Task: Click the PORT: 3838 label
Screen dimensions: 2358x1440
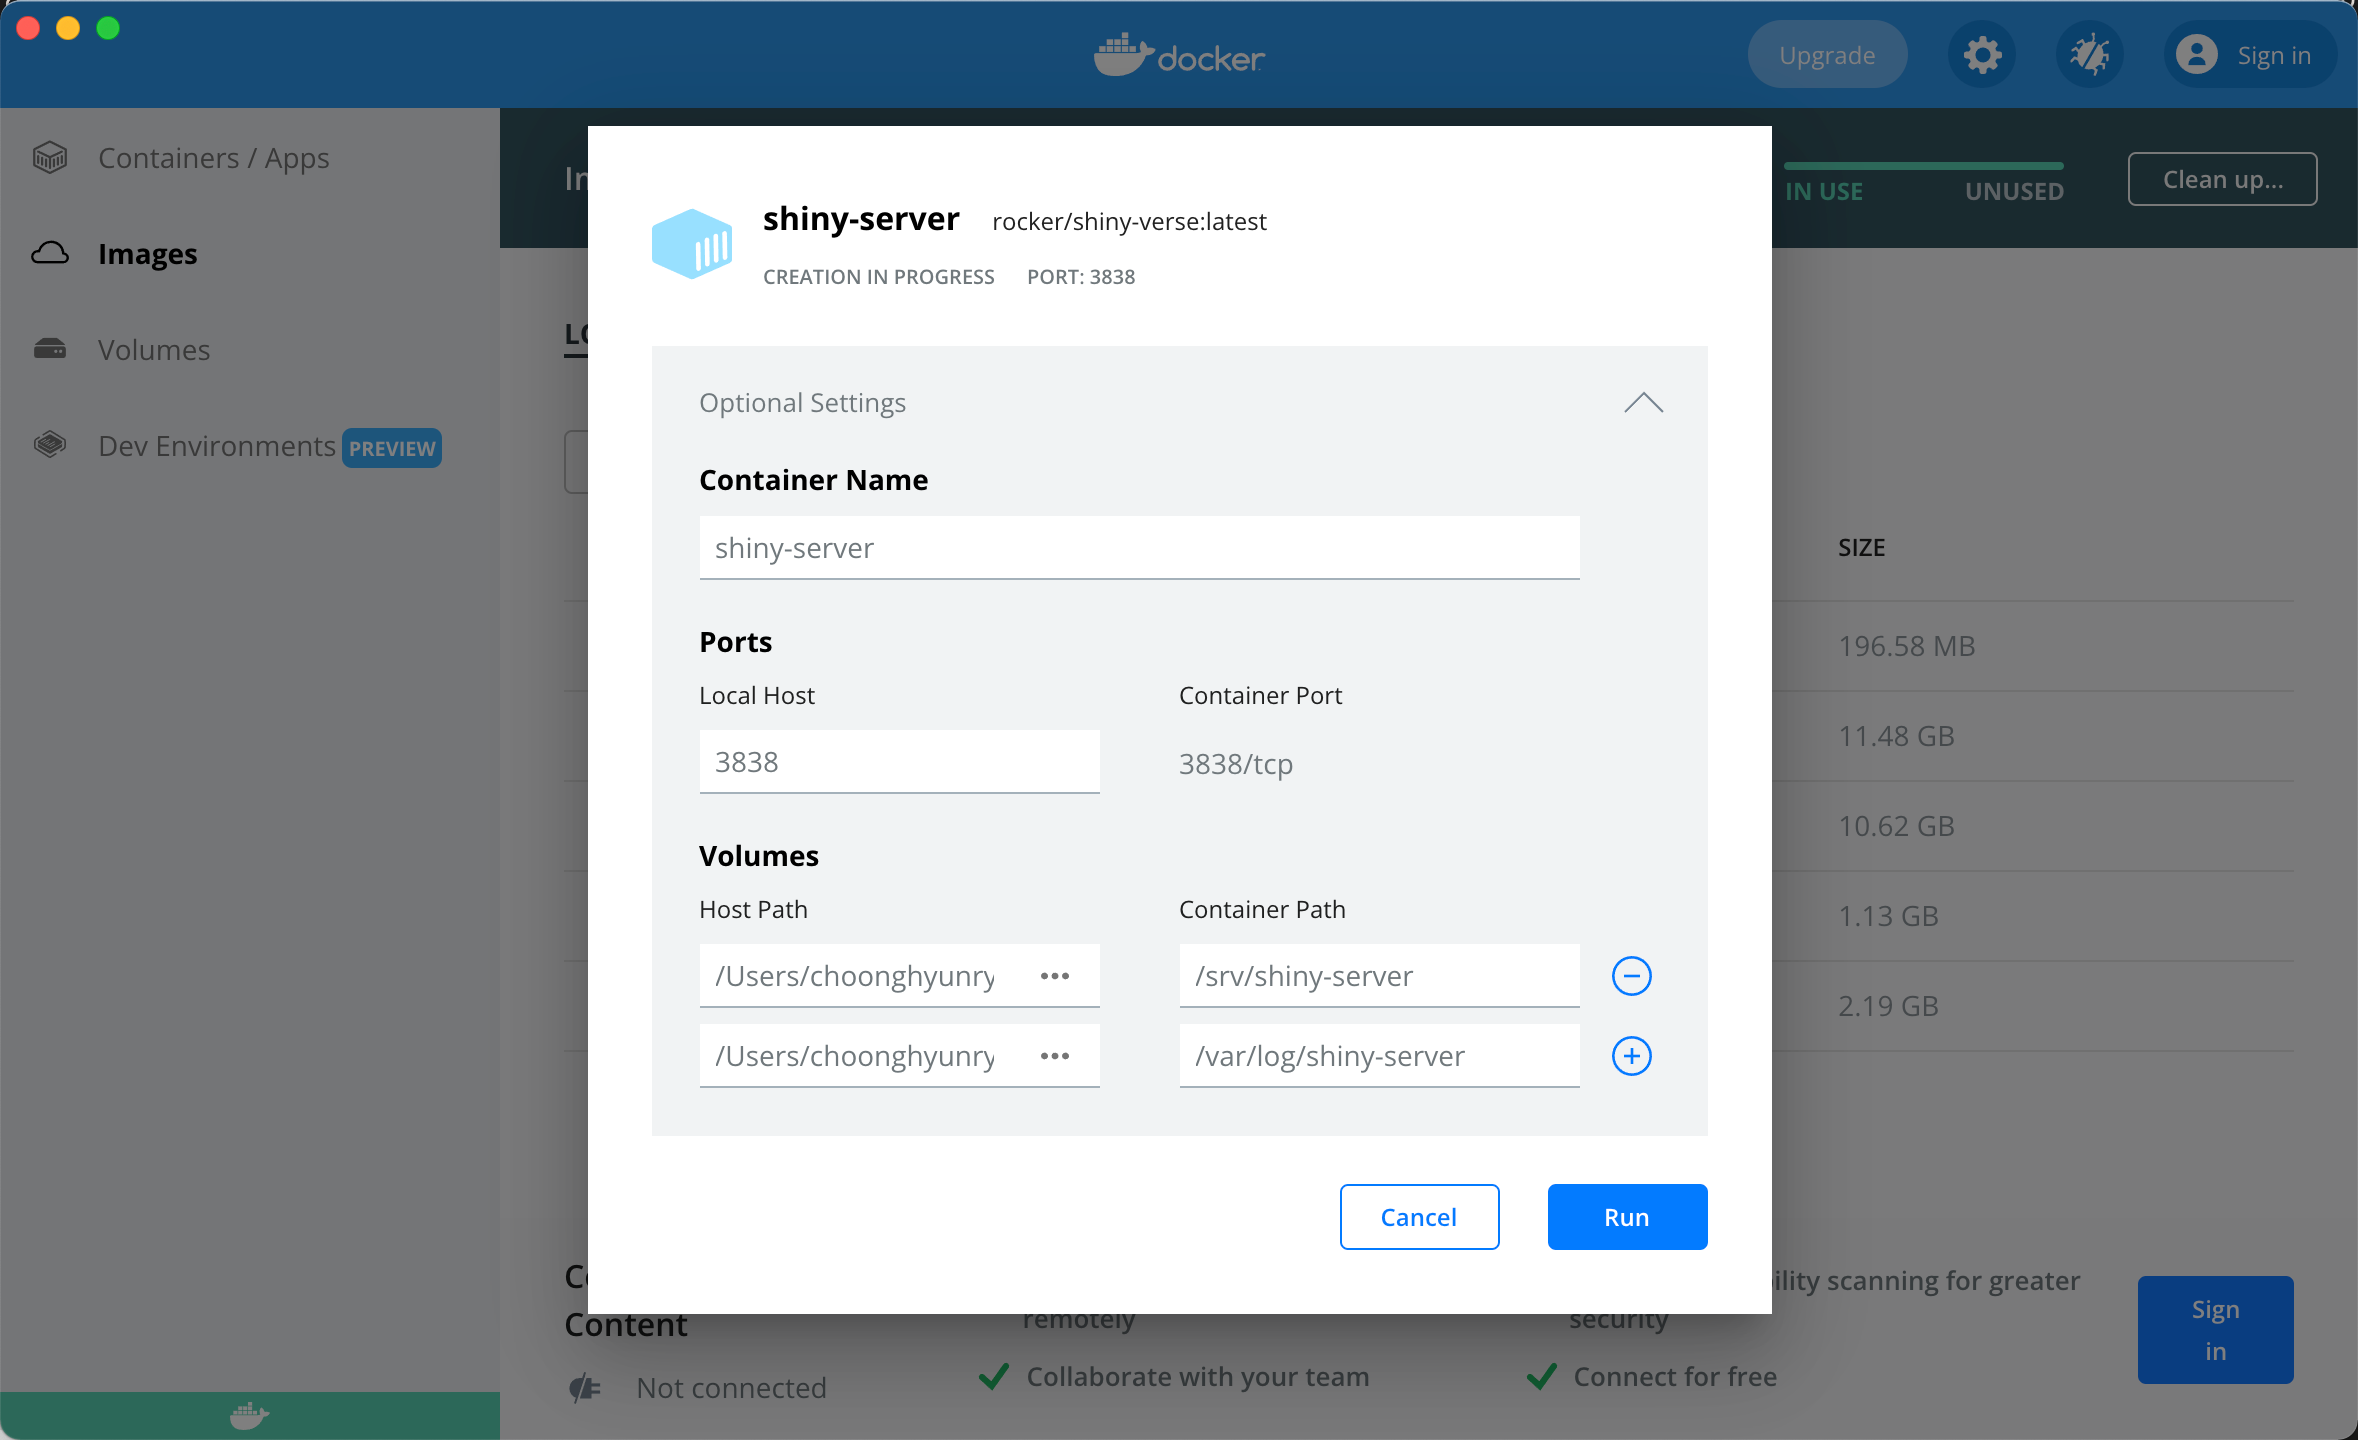Action: pos(1081,277)
